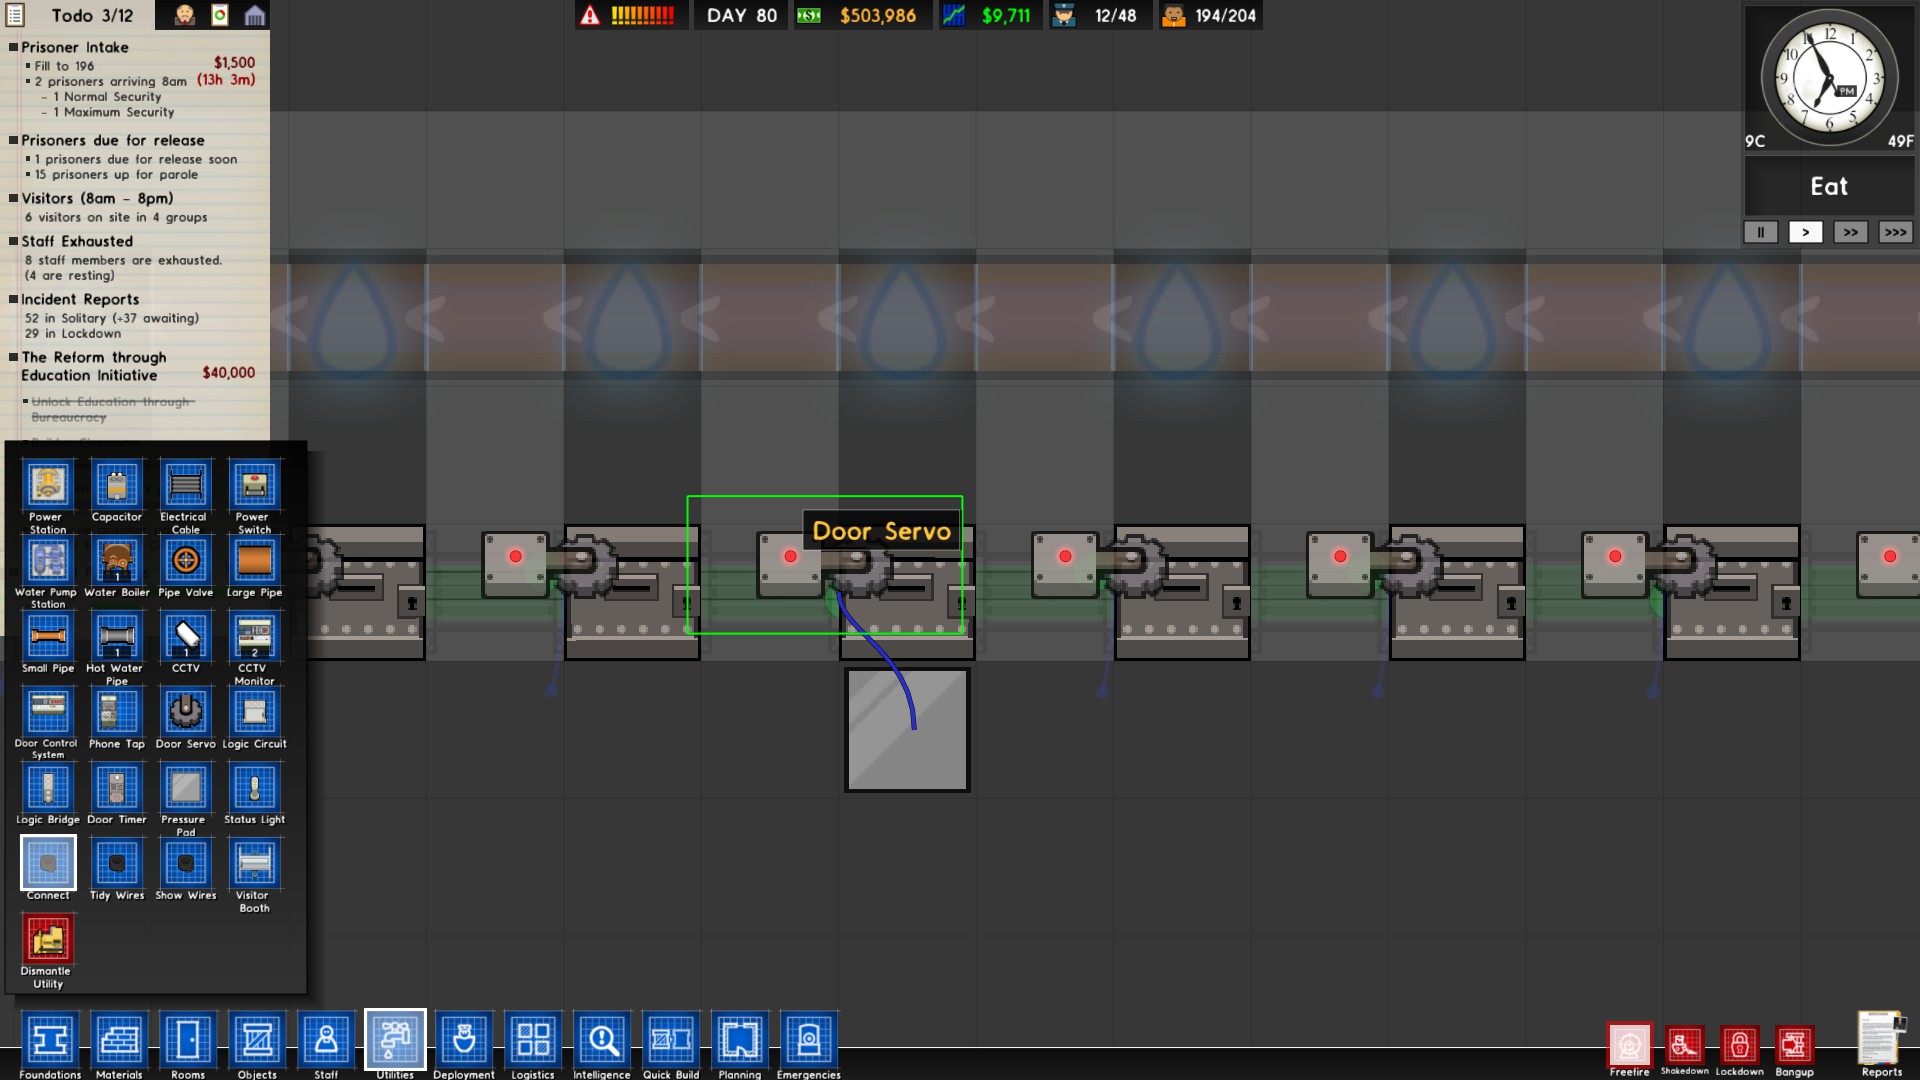Open the Deployment menu
The width and height of the screenshot is (1920, 1080).
[464, 1040]
